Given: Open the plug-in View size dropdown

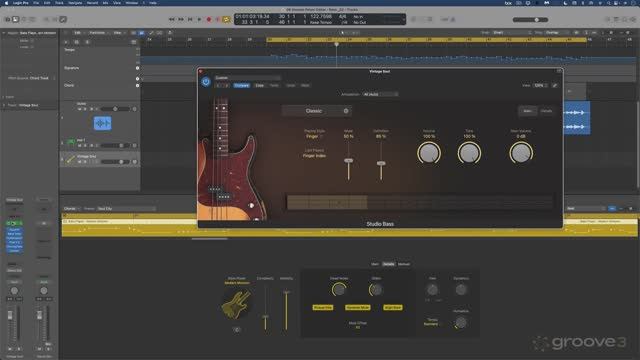Looking at the screenshot, I should 540,85.
